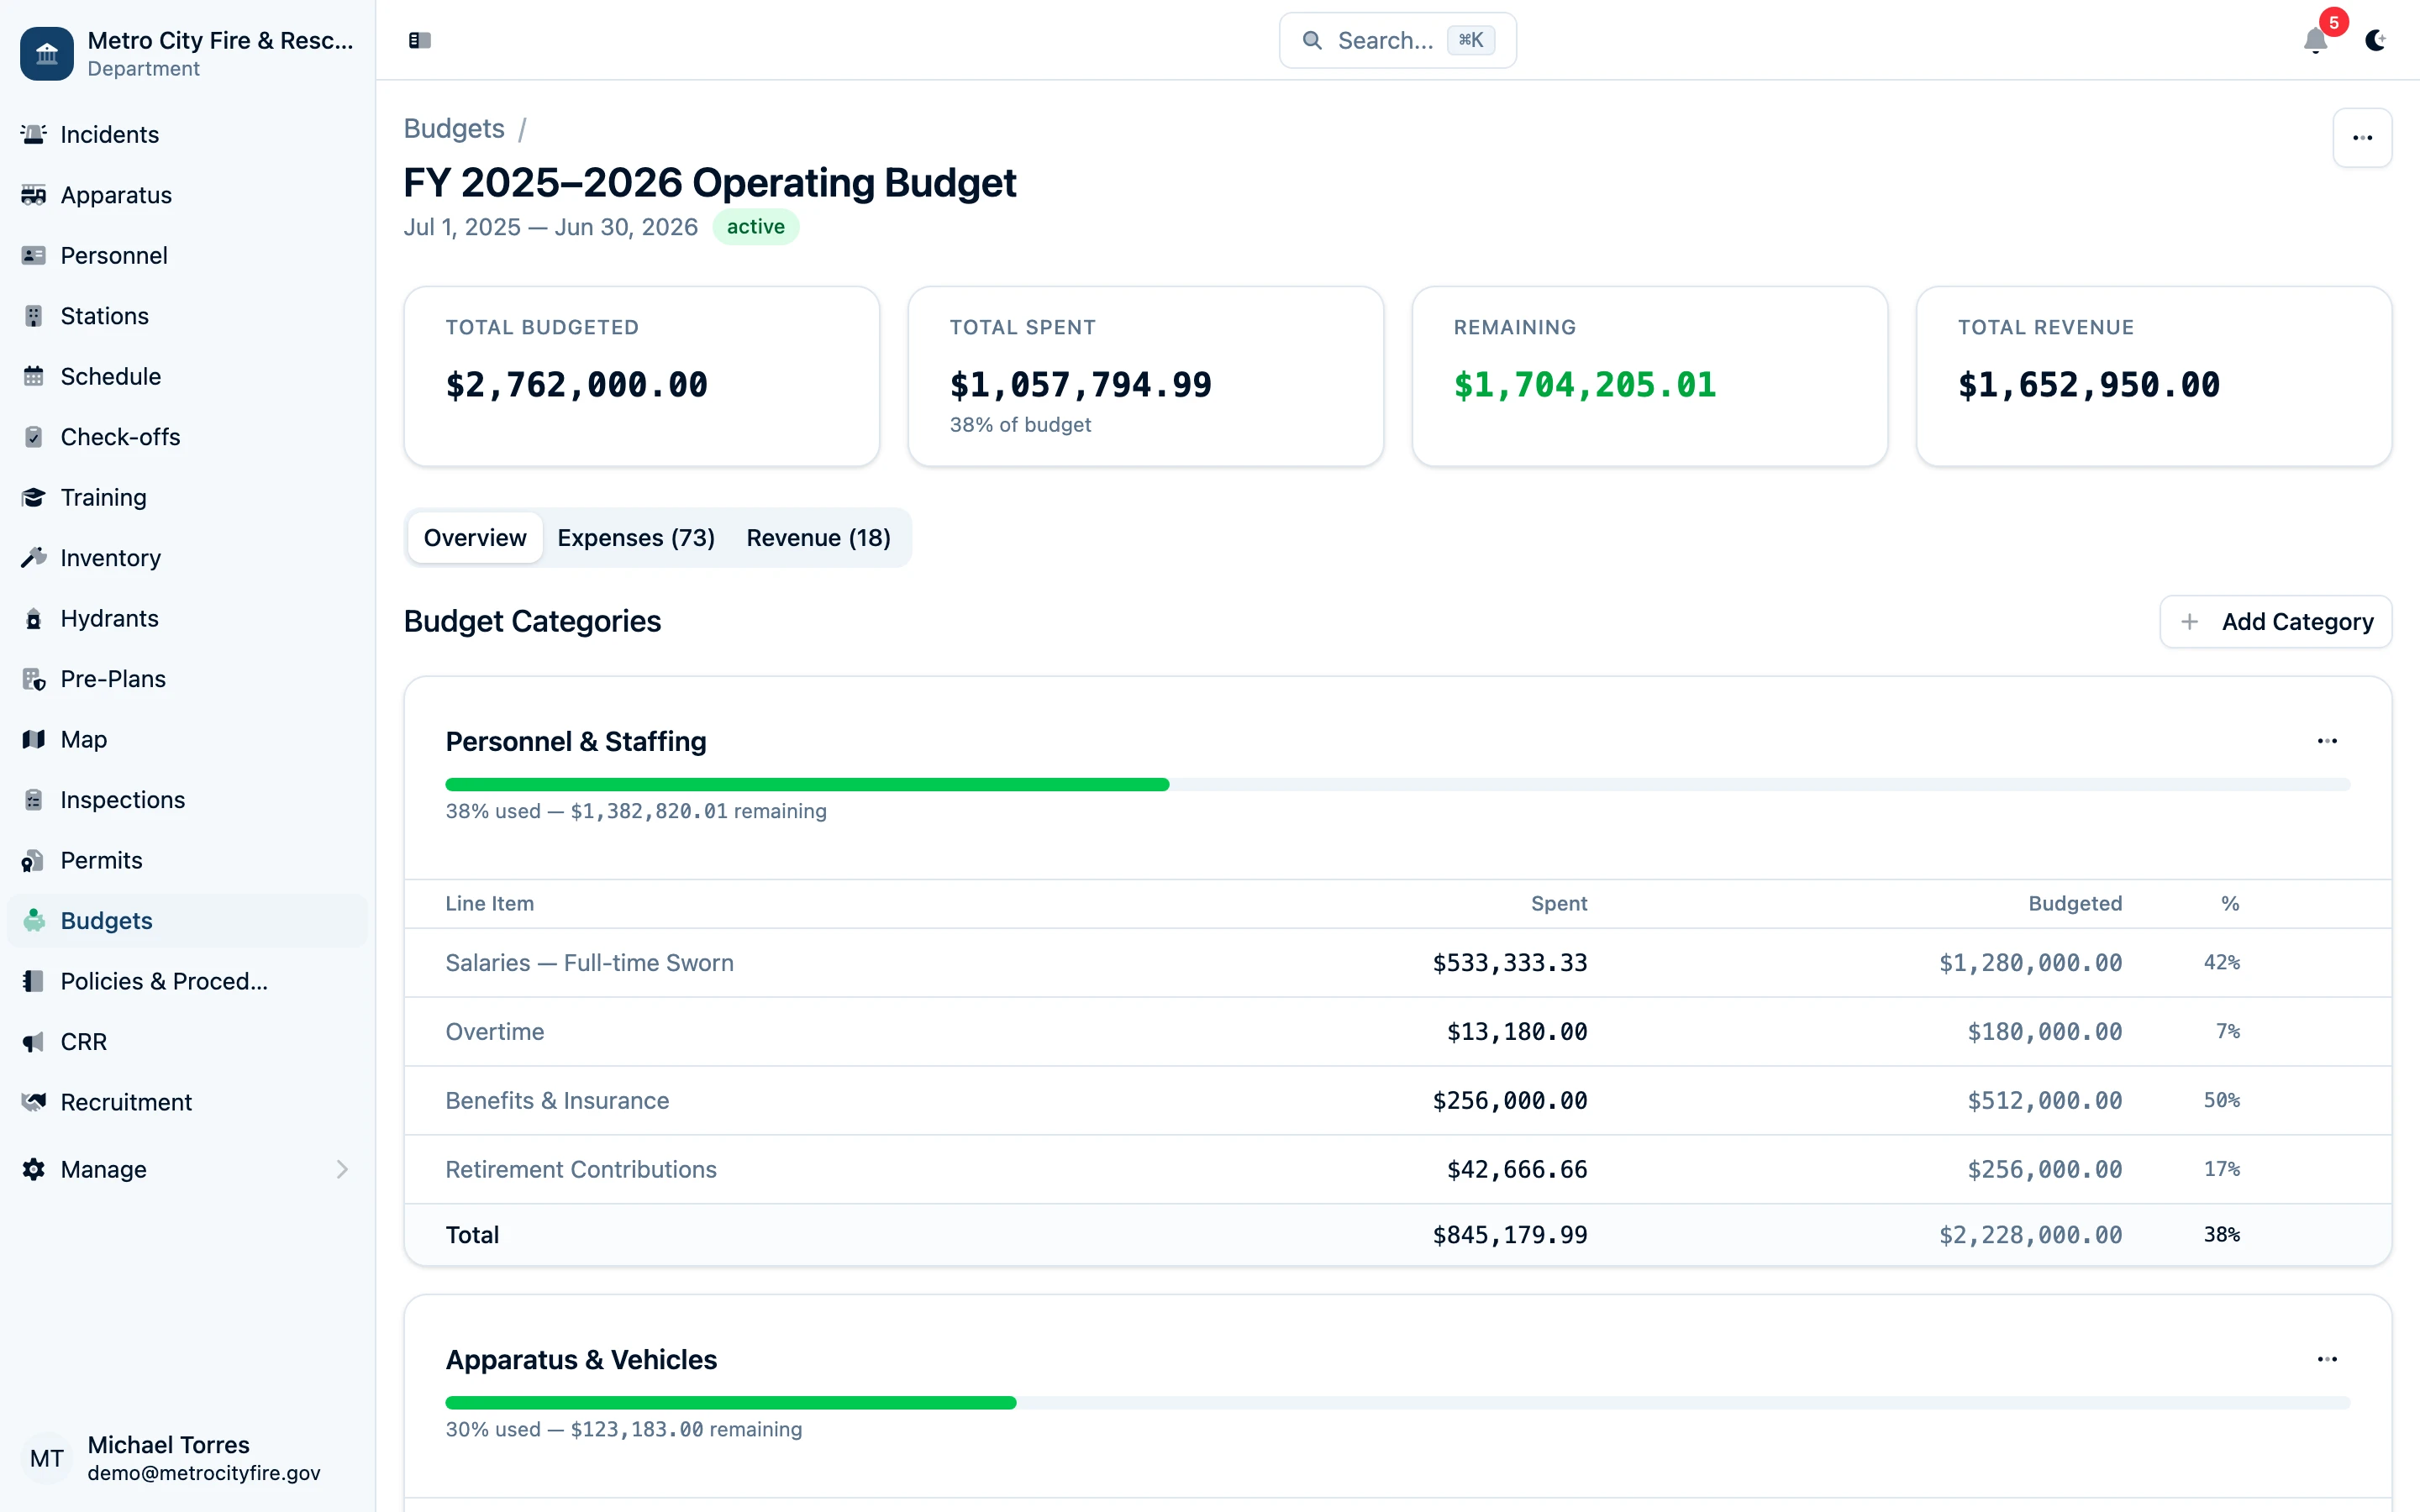Open the Revenue (18) tab
This screenshot has height=1512, width=2420.
(x=818, y=537)
